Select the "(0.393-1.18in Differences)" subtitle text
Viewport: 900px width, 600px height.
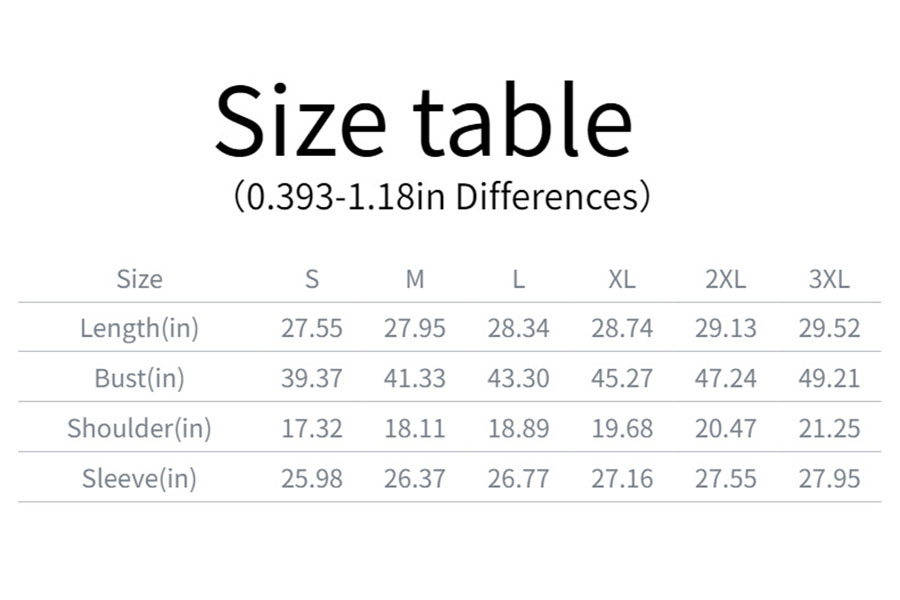441,196
